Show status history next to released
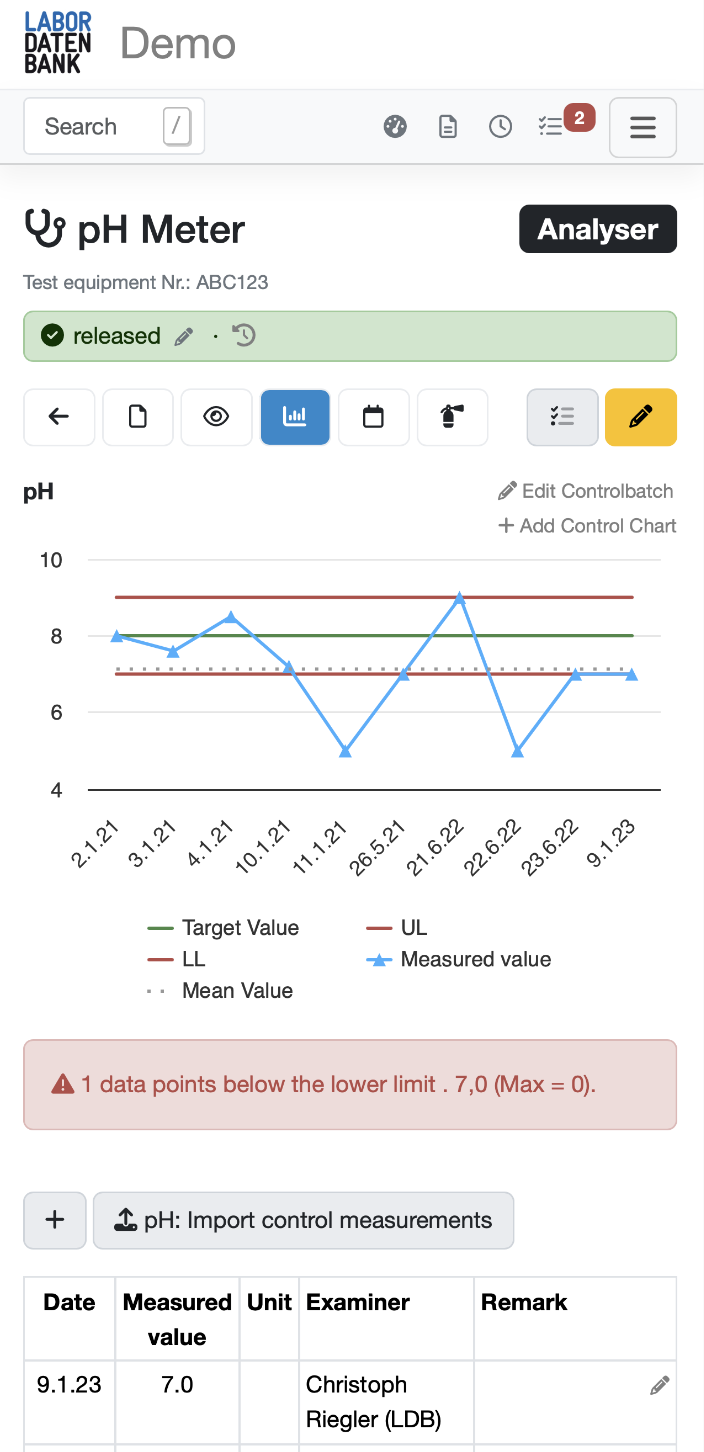The image size is (704, 1452). pos(244,336)
